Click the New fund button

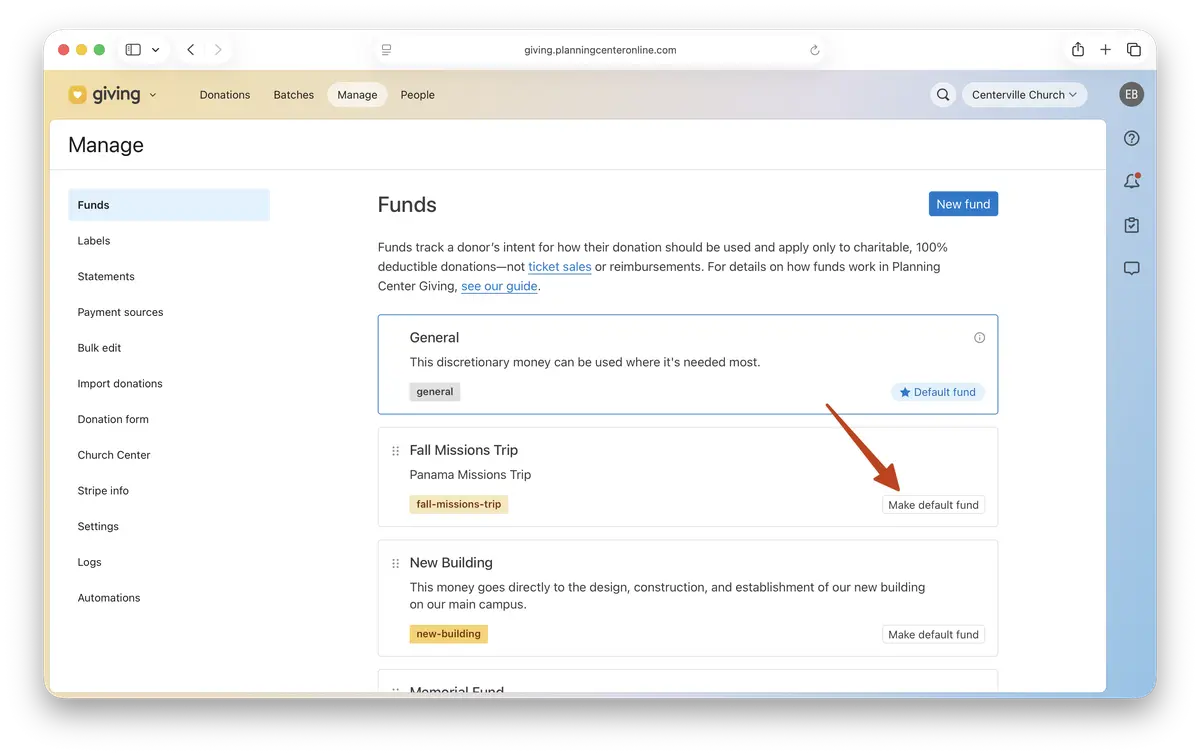pyautogui.click(x=963, y=204)
